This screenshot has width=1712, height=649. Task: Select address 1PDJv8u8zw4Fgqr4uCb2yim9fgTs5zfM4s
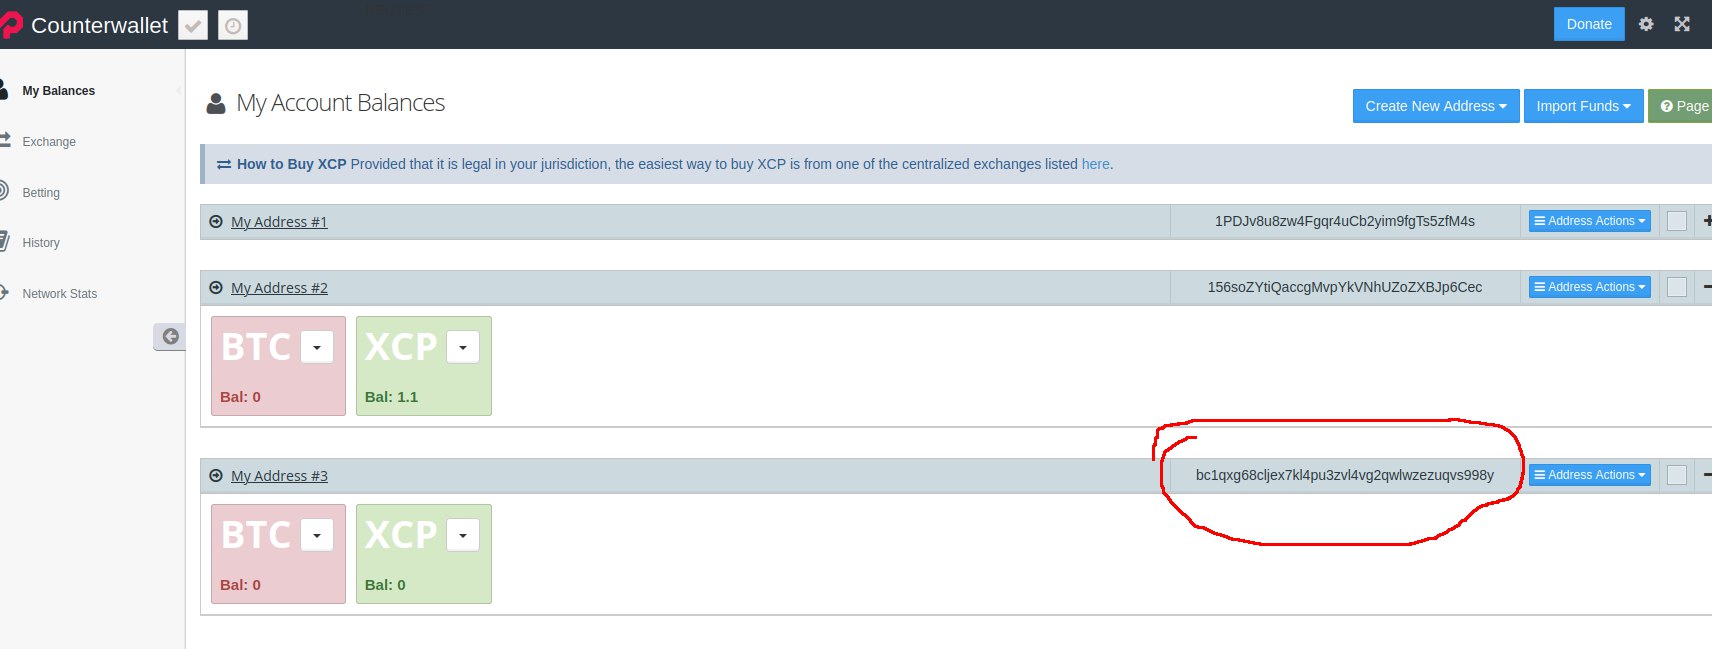(x=1345, y=221)
